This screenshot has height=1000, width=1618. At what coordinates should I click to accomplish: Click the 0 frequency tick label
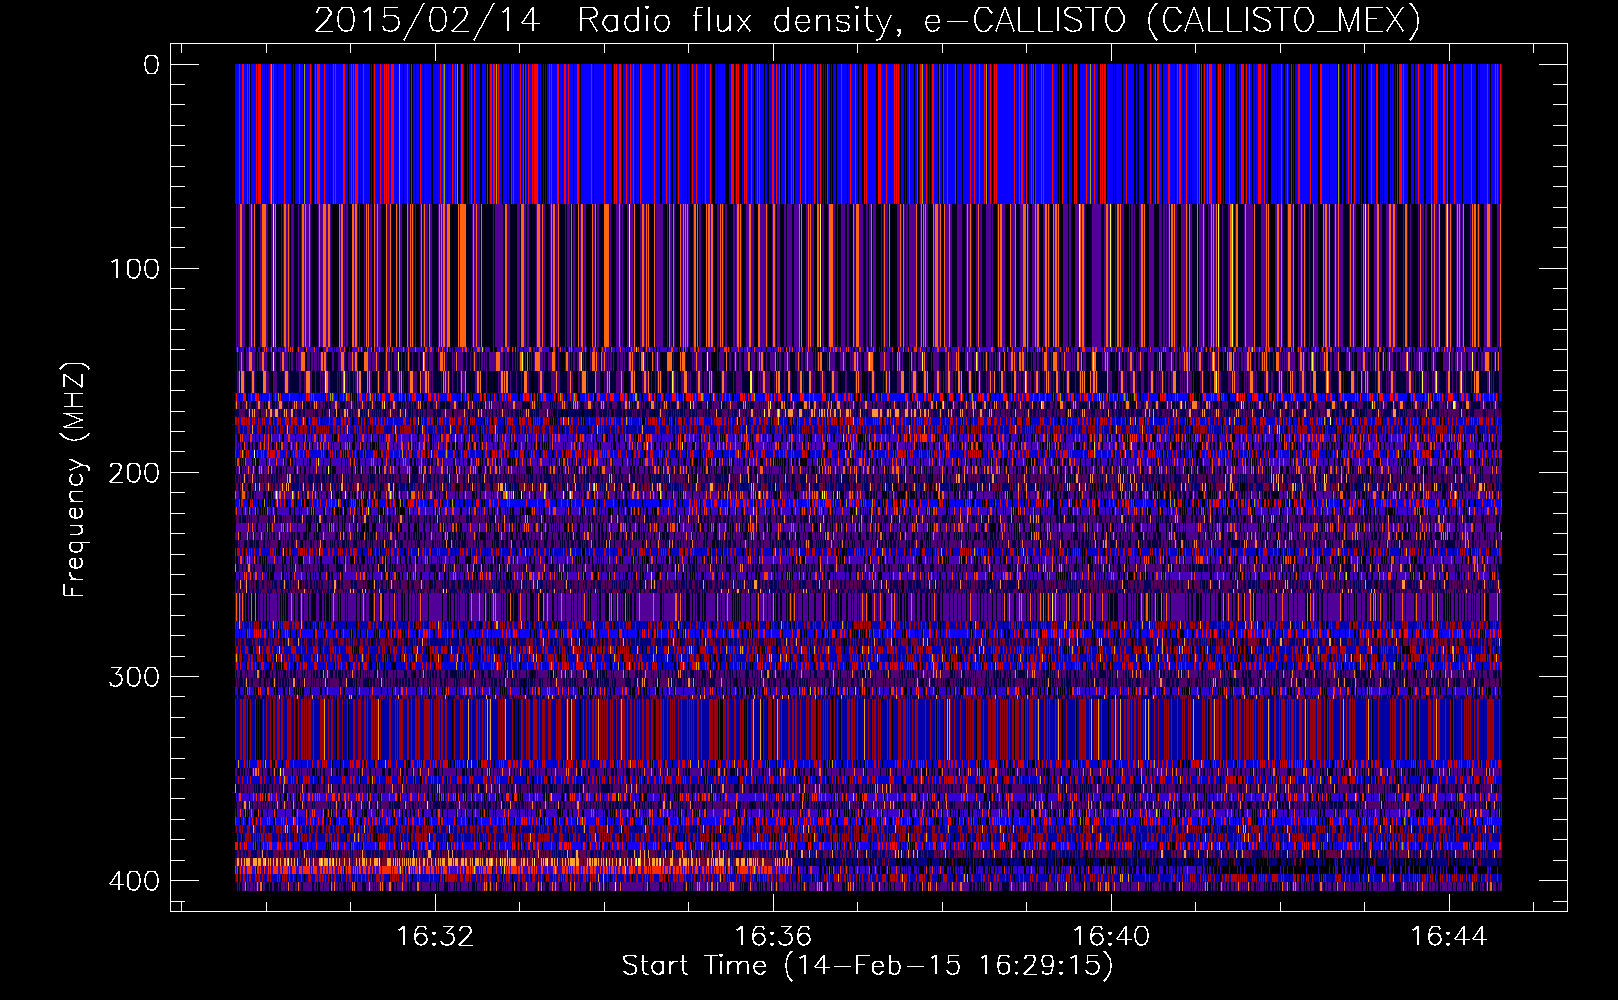tap(151, 65)
